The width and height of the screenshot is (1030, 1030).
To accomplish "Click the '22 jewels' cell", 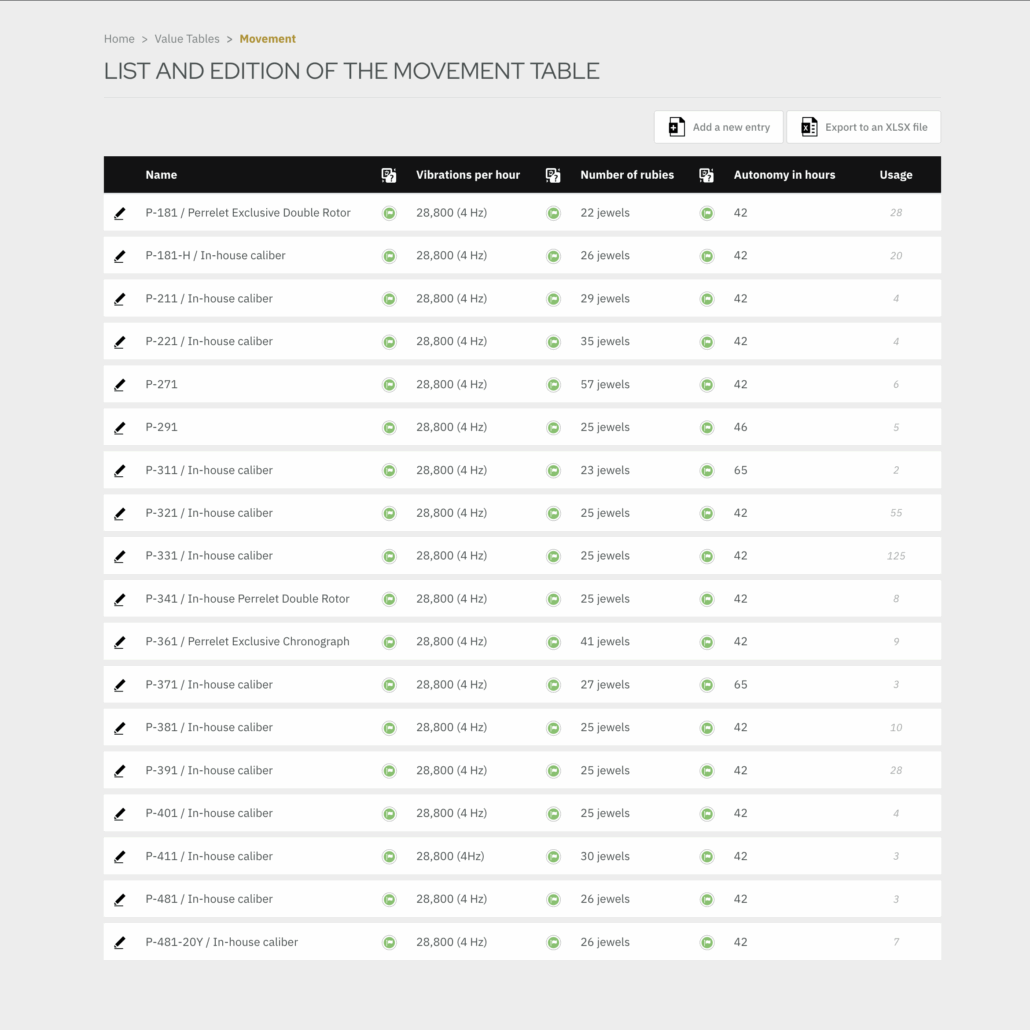I will [605, 213].
